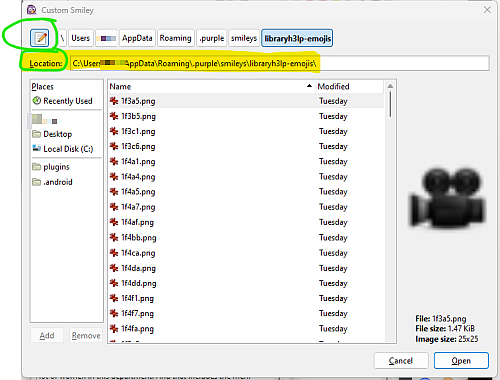
Task: Click the Remove bookmark button
Action: pyautogui.click(x=86, y=335)
